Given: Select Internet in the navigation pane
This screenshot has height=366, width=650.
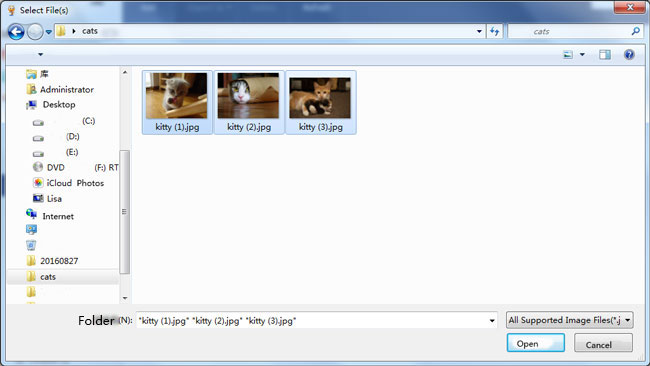Looking at the screenshot, I should 50,216.
